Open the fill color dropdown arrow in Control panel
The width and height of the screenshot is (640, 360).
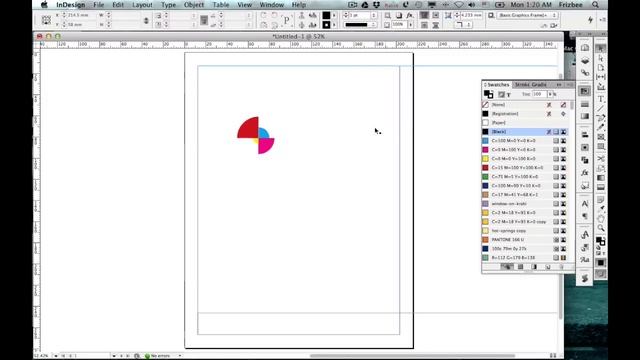[334, 15]
